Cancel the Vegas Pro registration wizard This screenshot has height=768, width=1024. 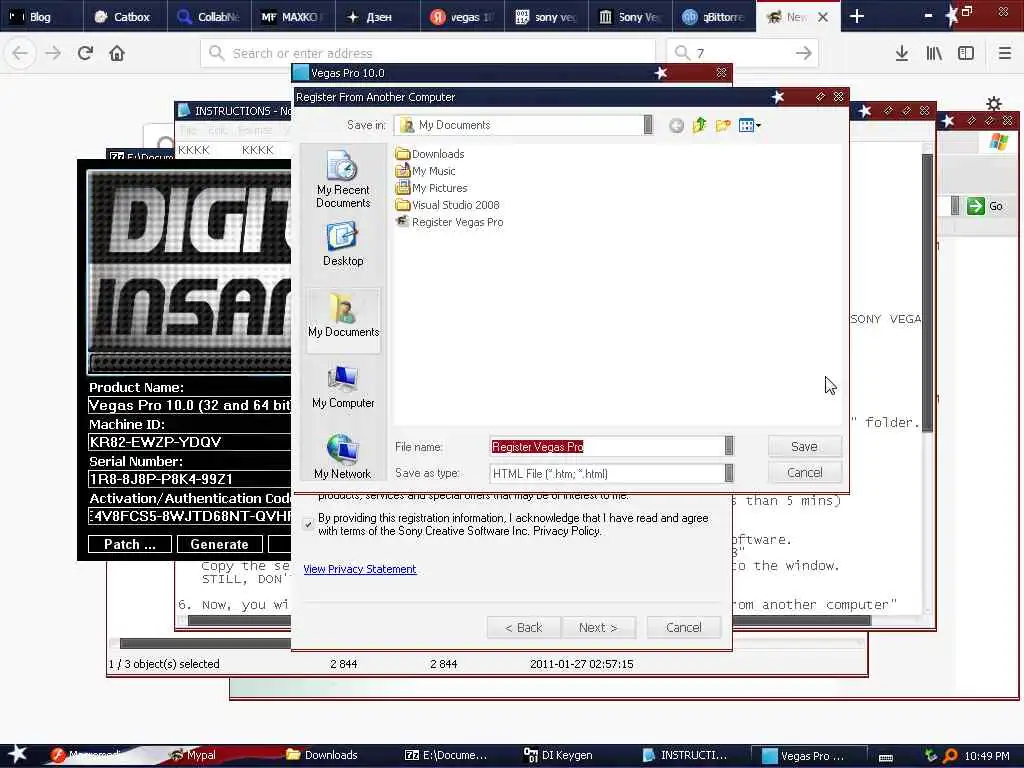coord(684,627)
